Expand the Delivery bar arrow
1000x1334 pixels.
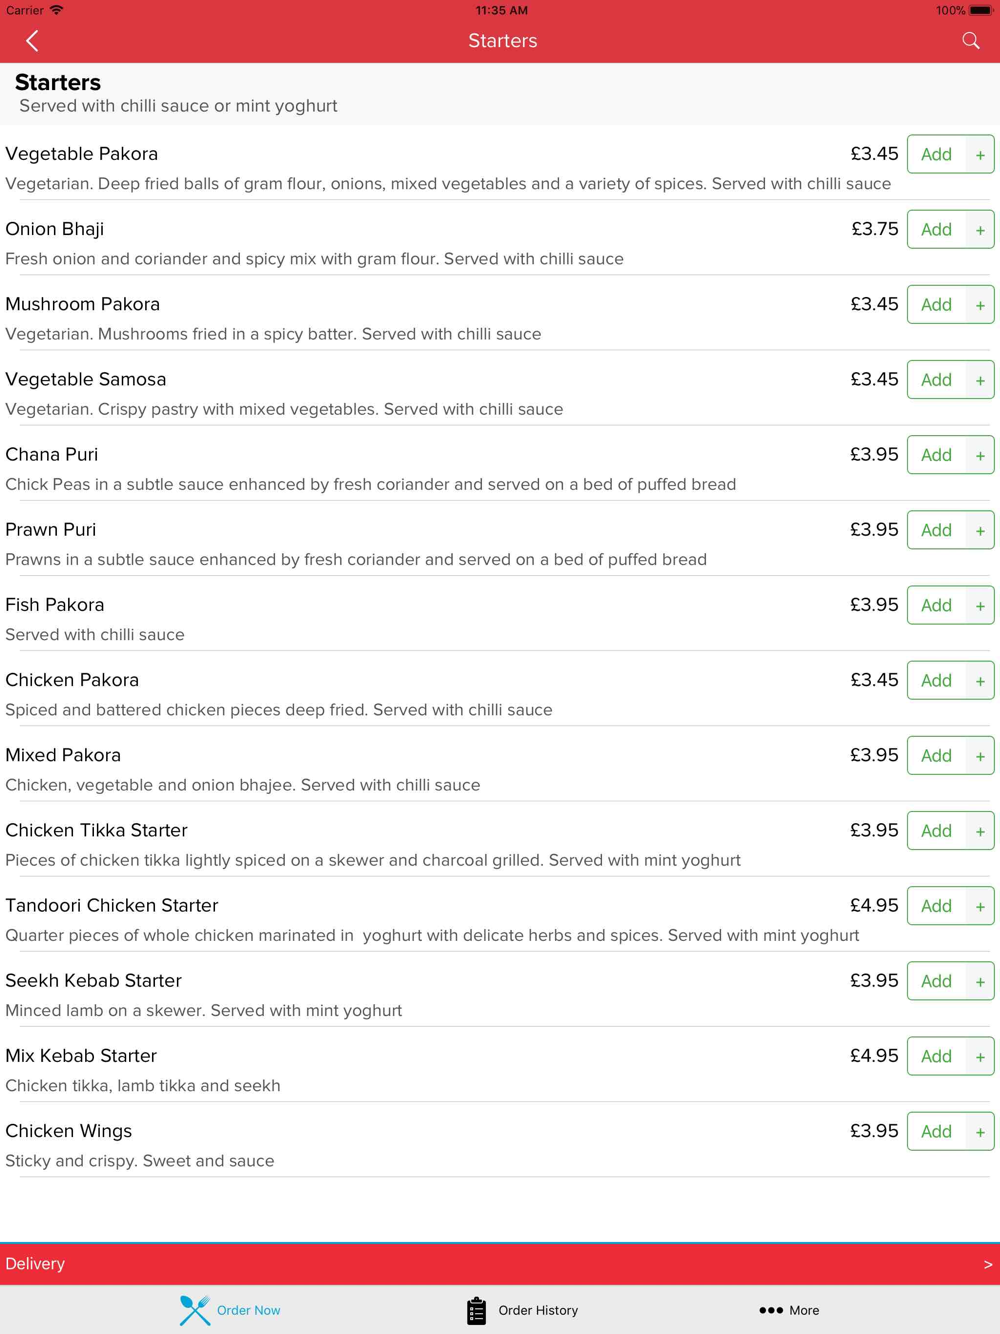click(x=987, y=1264)
